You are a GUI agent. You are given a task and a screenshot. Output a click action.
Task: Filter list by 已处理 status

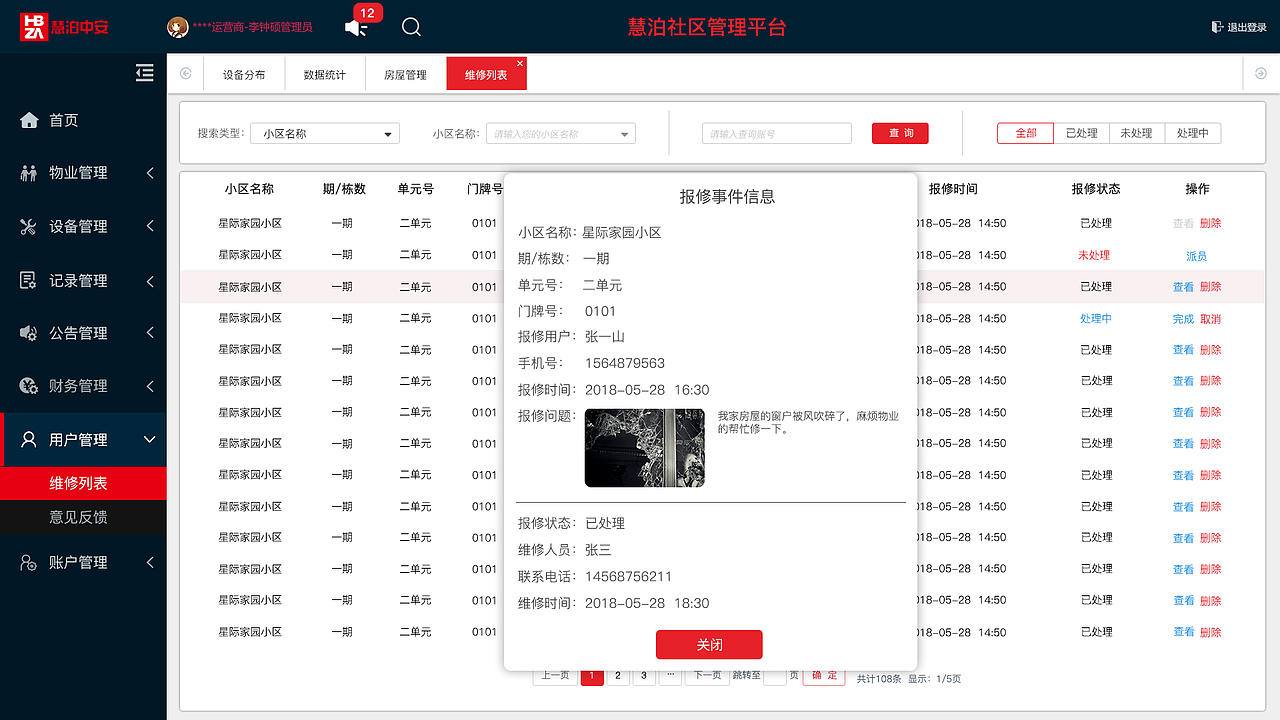1081,131
